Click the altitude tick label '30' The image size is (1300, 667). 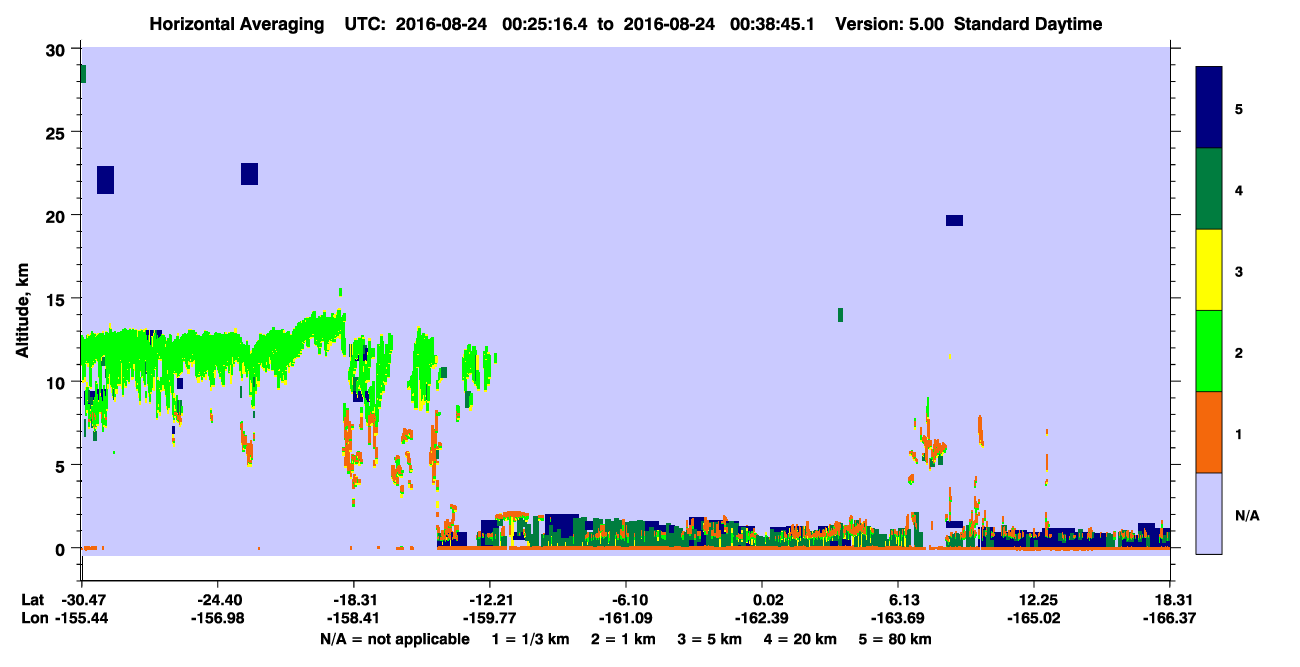click(x=58, y=50)
